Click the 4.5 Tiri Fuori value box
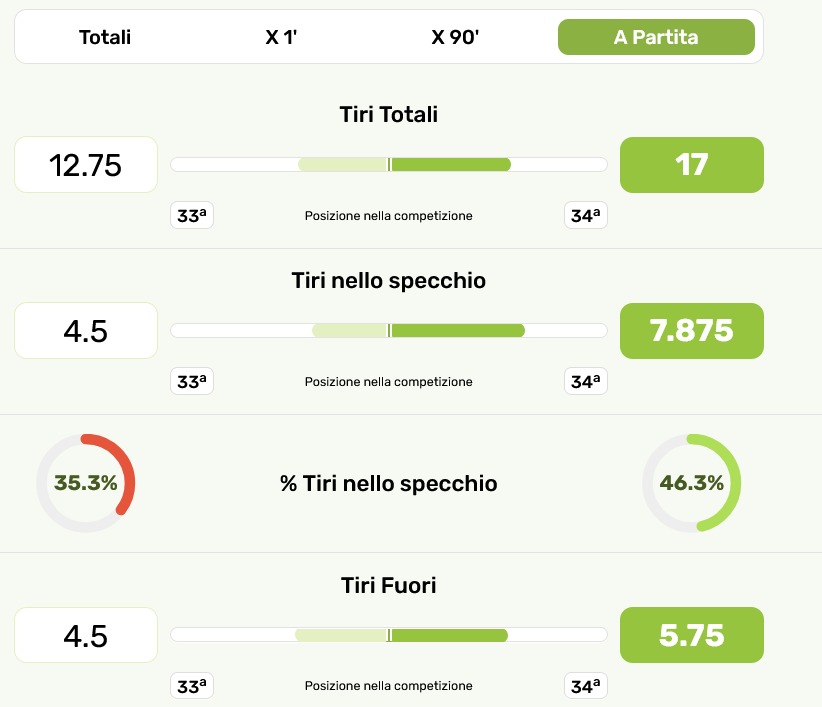The width and height of the screenshot is (822, 707). click(x=86, y=635)
